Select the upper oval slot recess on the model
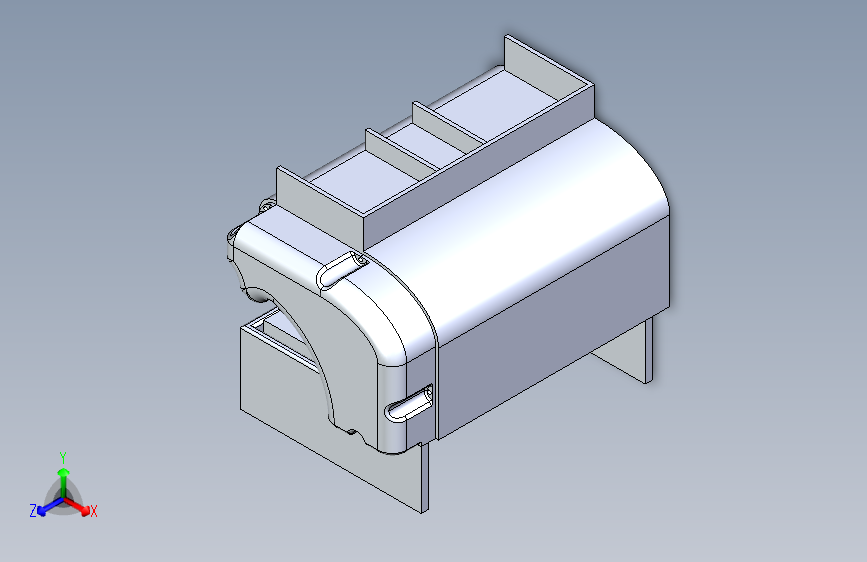This screenshot has width=867, height=562. click(343, 269)
